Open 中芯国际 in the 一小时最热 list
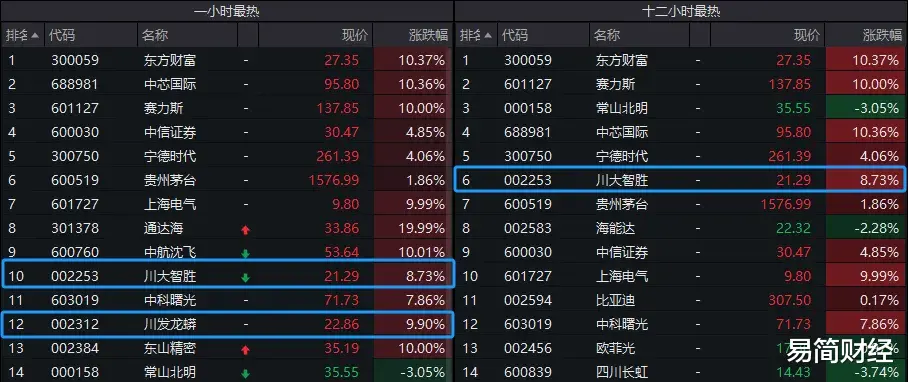This screenshot has height=382, width=908. pyautogui.click(x=170, y=85)
